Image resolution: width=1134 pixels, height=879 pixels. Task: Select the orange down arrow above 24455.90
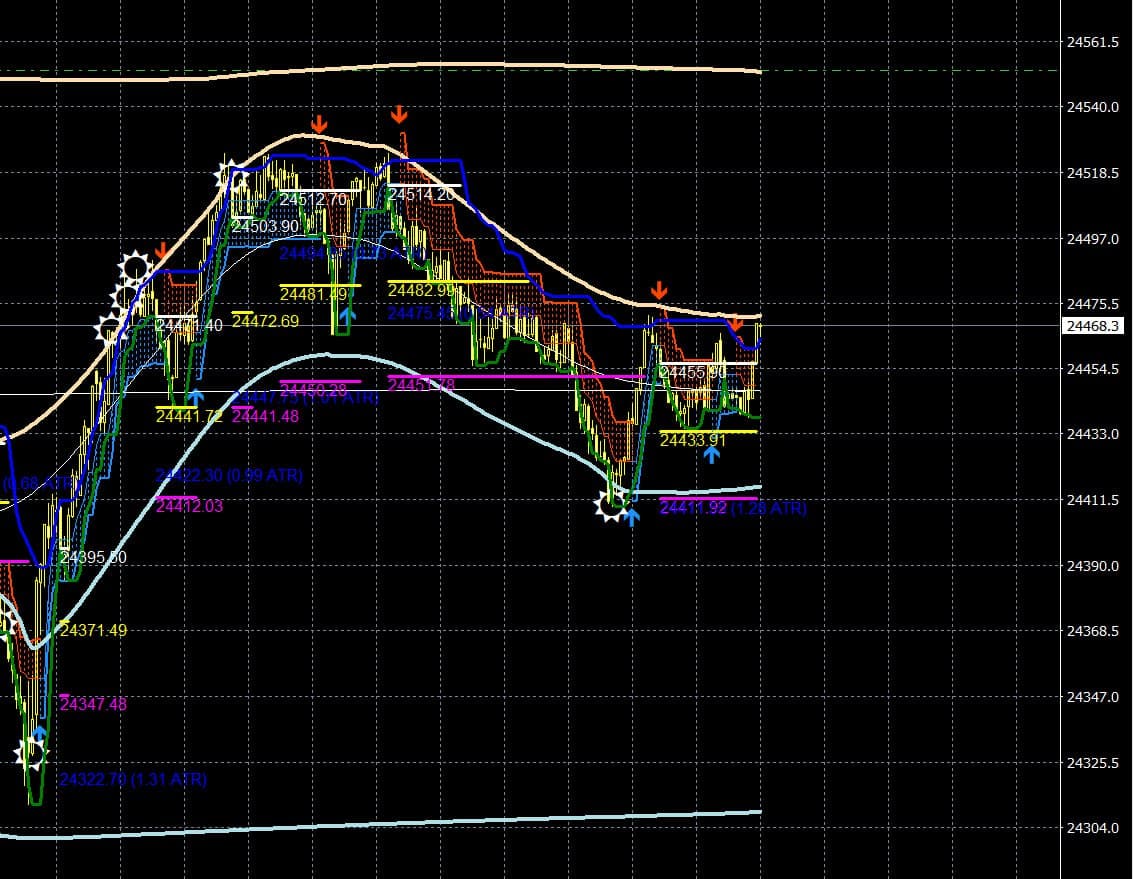pos(736,326)
